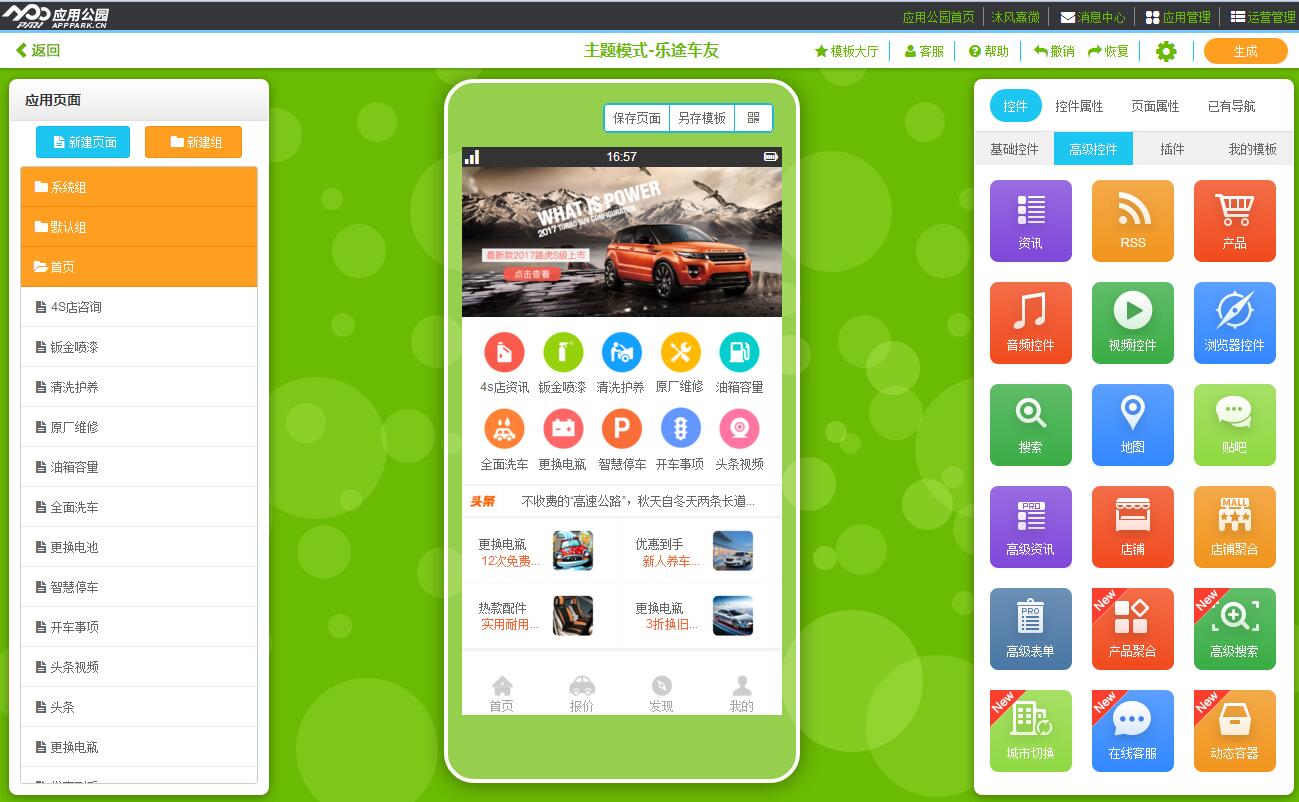Select the 浏览器控件 browser widget
The height and width of the screenshot is (802, 1299).
tap(1234, 323)
